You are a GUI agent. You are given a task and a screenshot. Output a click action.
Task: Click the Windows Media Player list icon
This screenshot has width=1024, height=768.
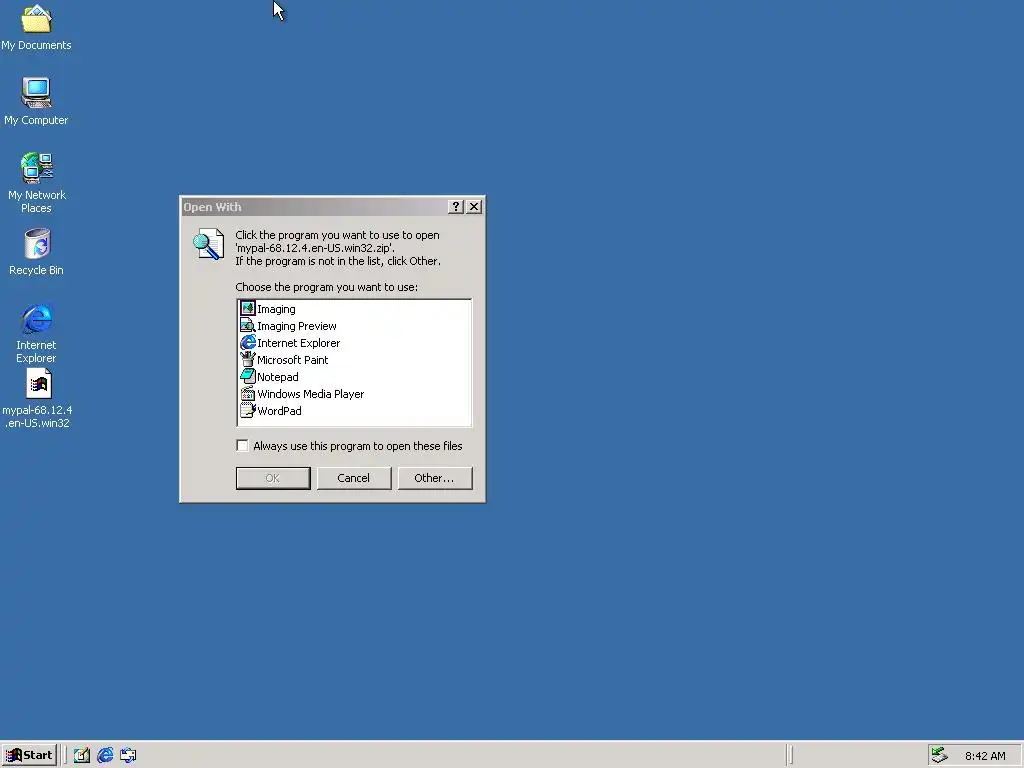(248, 393)
